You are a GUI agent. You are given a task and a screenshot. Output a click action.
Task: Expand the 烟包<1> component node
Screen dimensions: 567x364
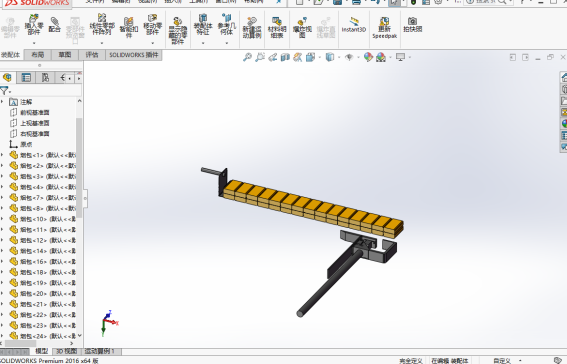pyautogui.click(x=2, y=155)
